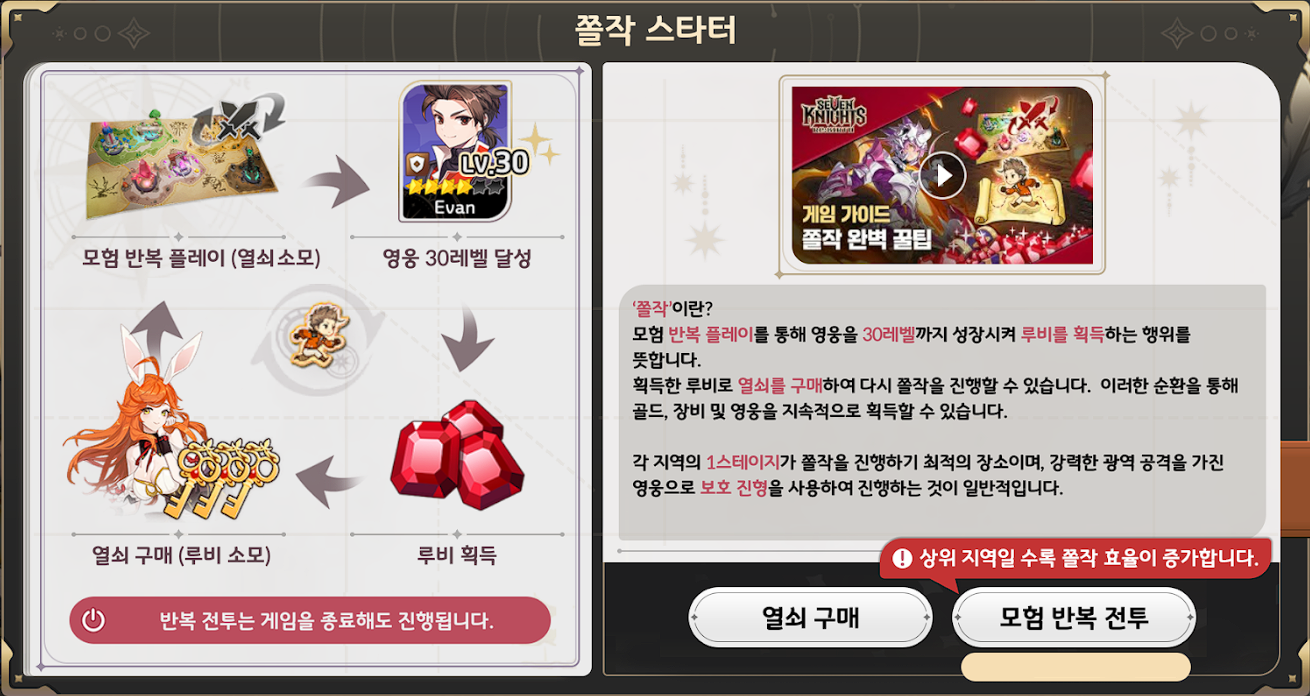
Task: Click the 열쇠 구매 button
Action: (x=810, y=618)
